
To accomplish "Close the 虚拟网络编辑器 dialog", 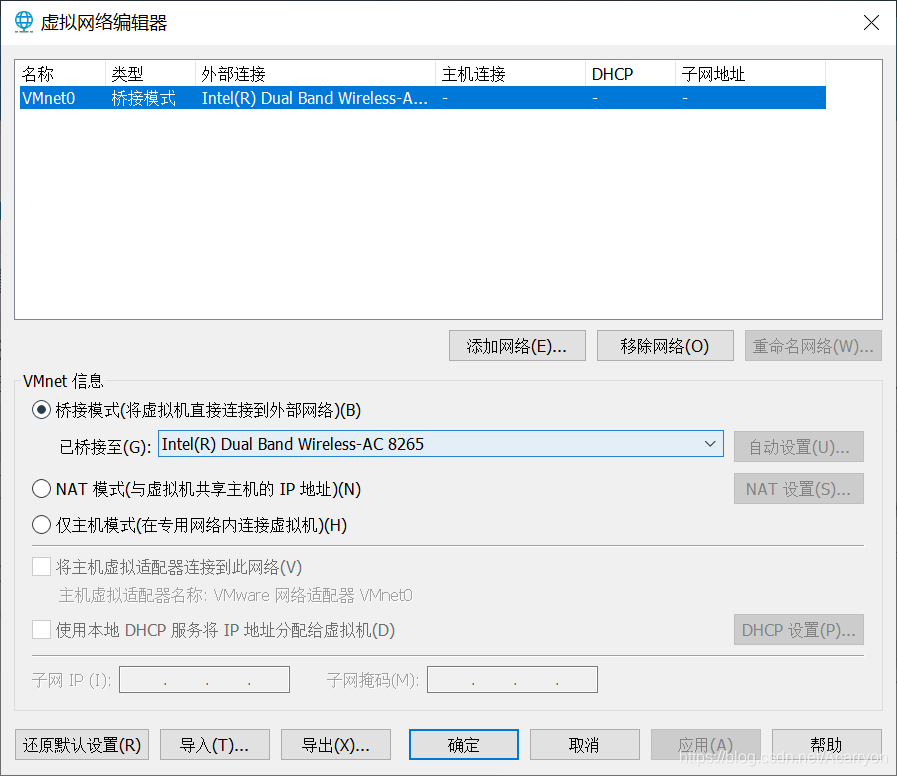I will point(871,22).
